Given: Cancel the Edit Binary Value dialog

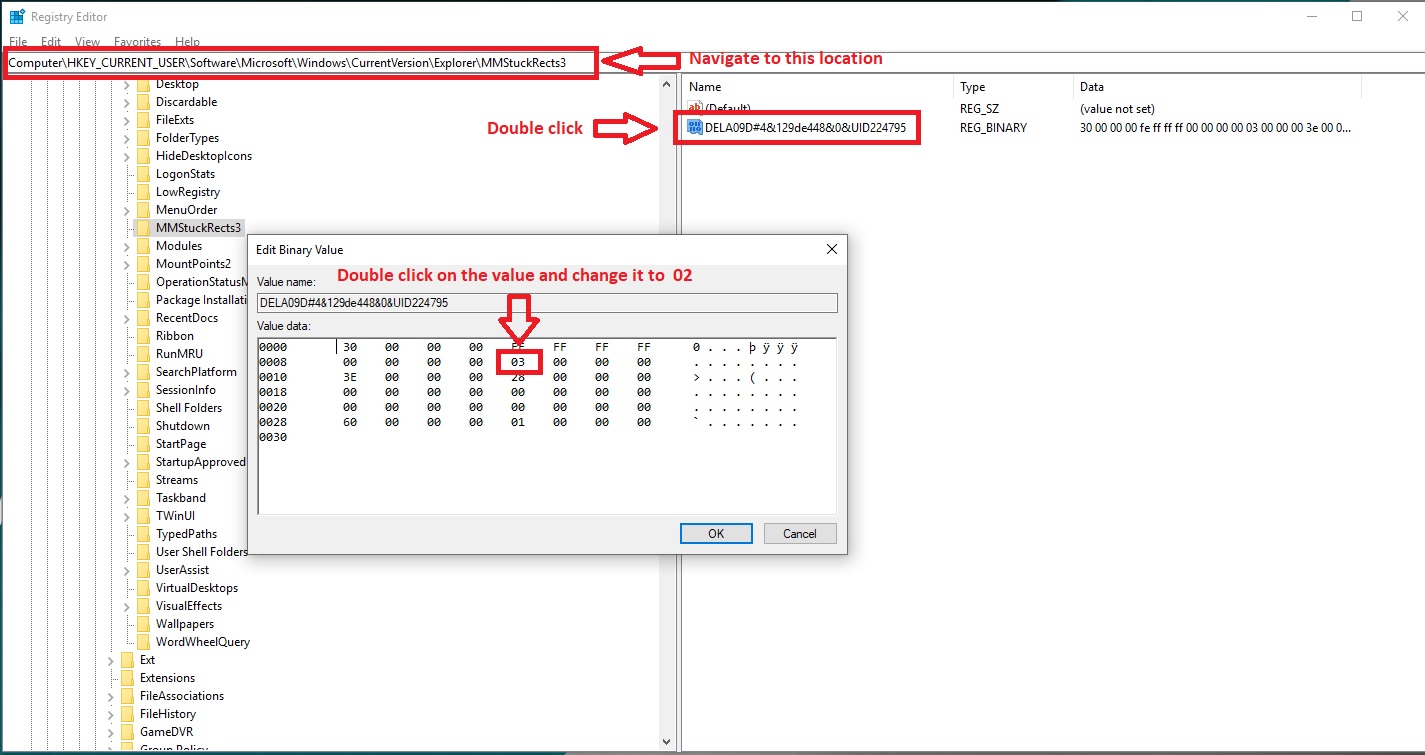Looking at the screenshot, I should (800, 534).
